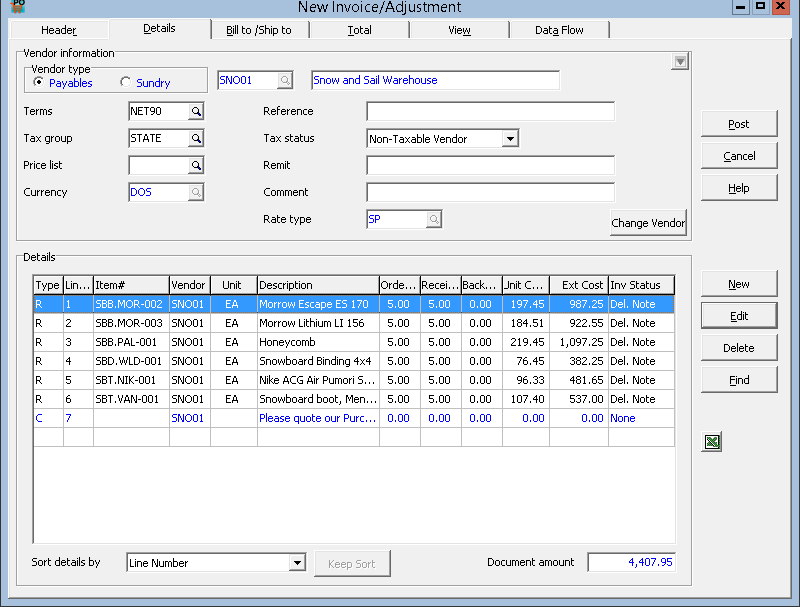
Task: Click into the Reference input field
Action: click(x=490, y=111)
